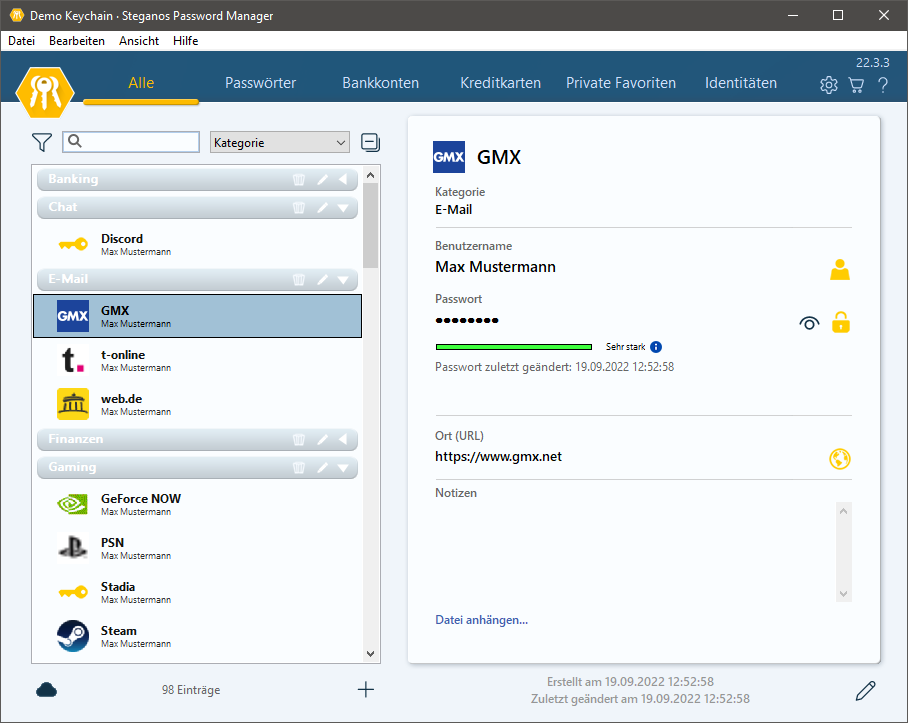Click the green password strength bar
Screen dimensions: 908x723
[x=514, y=347]
